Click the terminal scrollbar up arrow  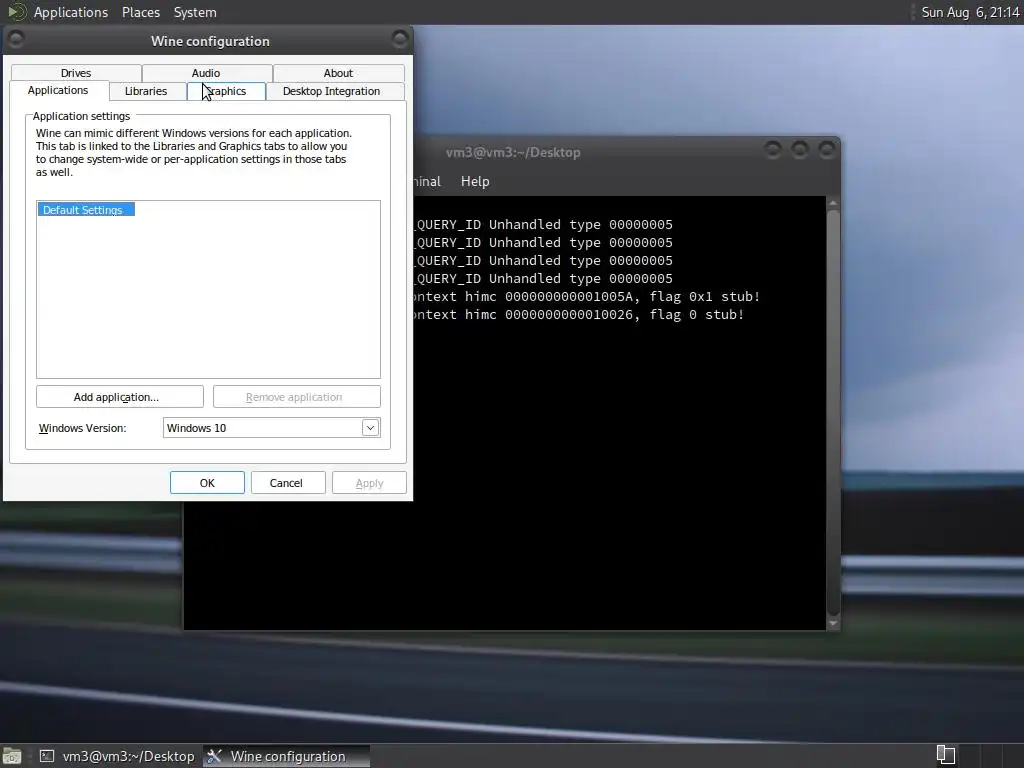tap(833, 203)
